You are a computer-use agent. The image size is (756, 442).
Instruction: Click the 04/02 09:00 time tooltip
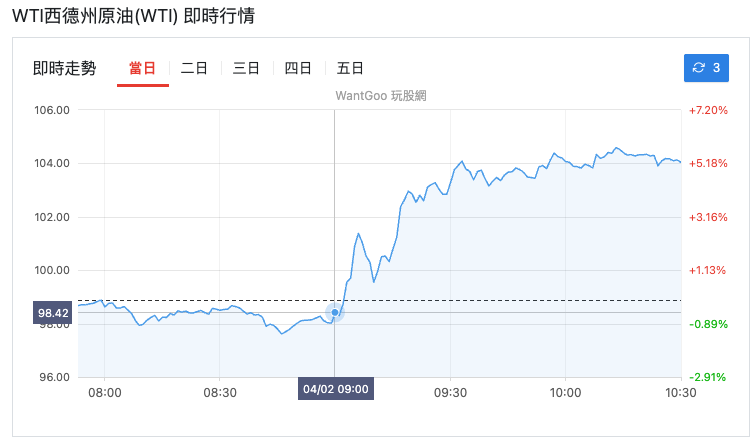click(x=335, y=389)
